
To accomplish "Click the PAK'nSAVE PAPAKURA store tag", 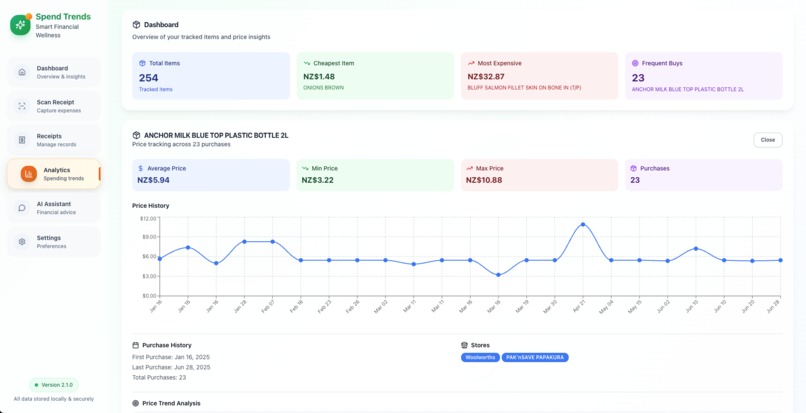I will click(x=535, y=357).
